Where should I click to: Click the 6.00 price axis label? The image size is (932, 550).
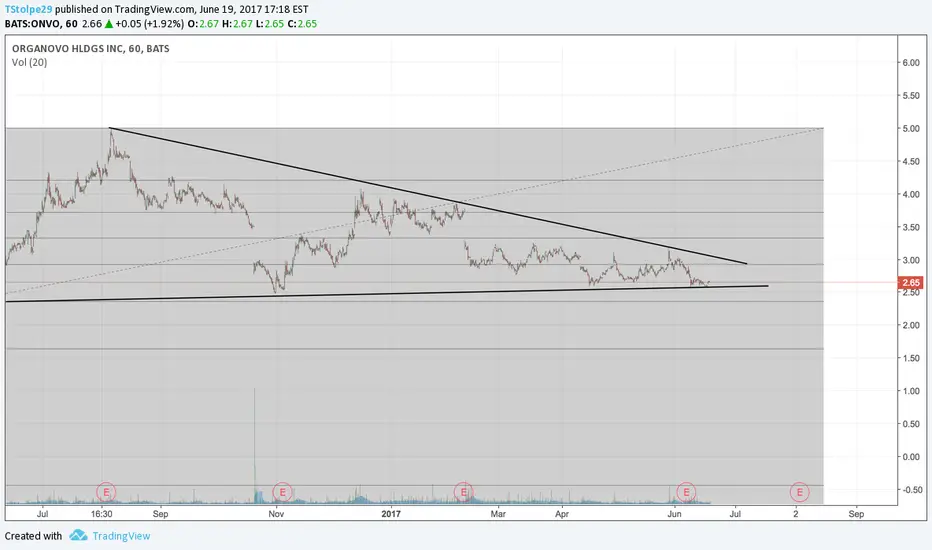coord(911,63)
